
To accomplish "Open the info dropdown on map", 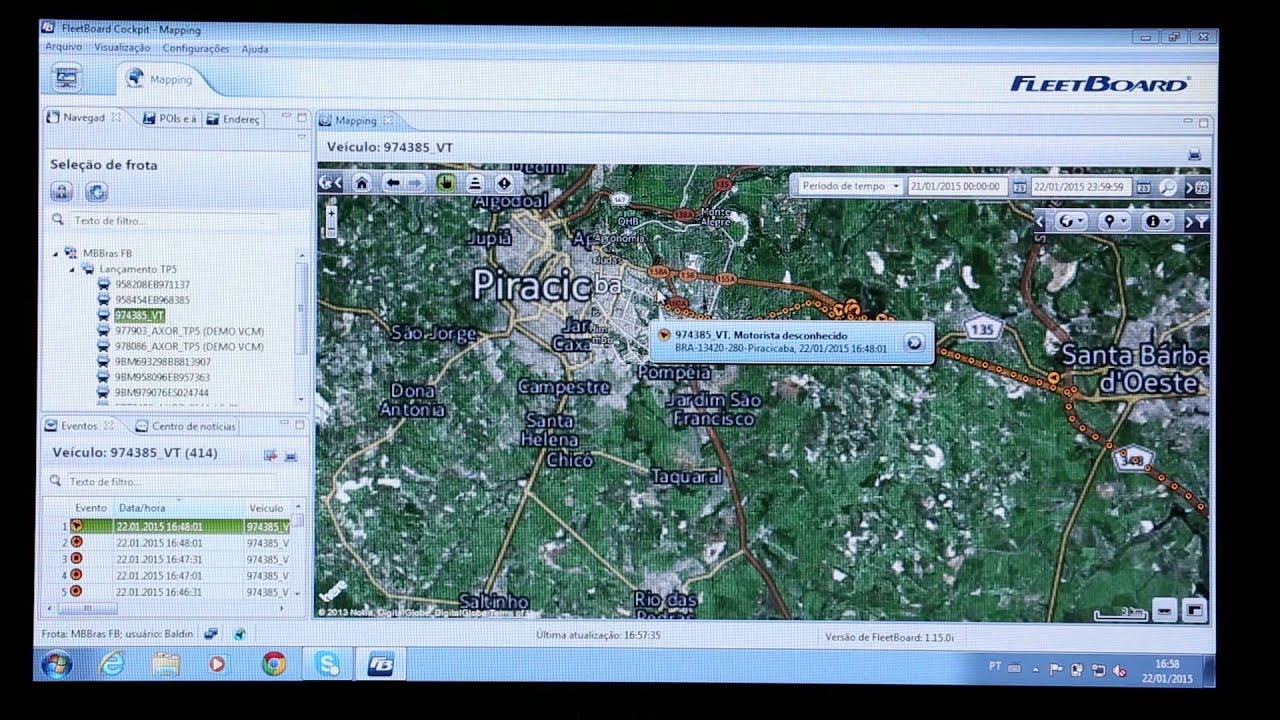I will (x=1158, y=222).
